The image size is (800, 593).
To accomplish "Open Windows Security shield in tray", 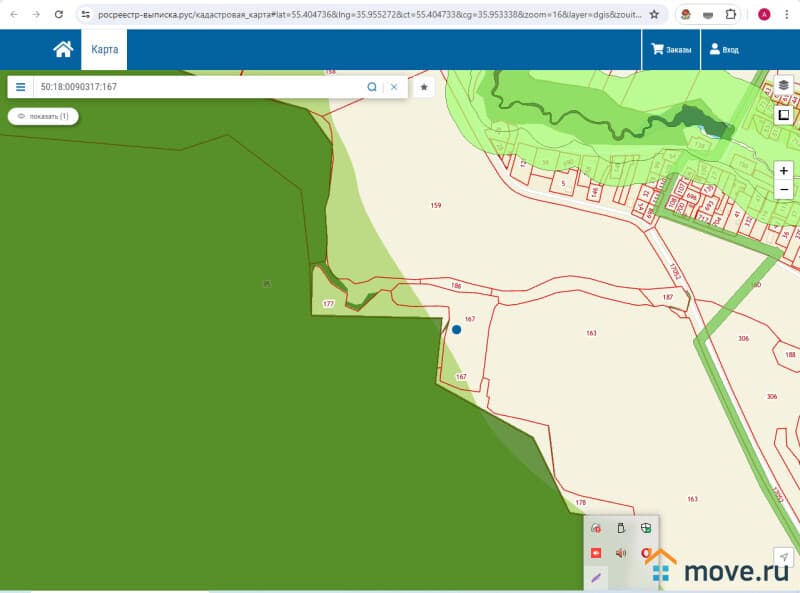I will pyautogui.click(x=646, y=528).
